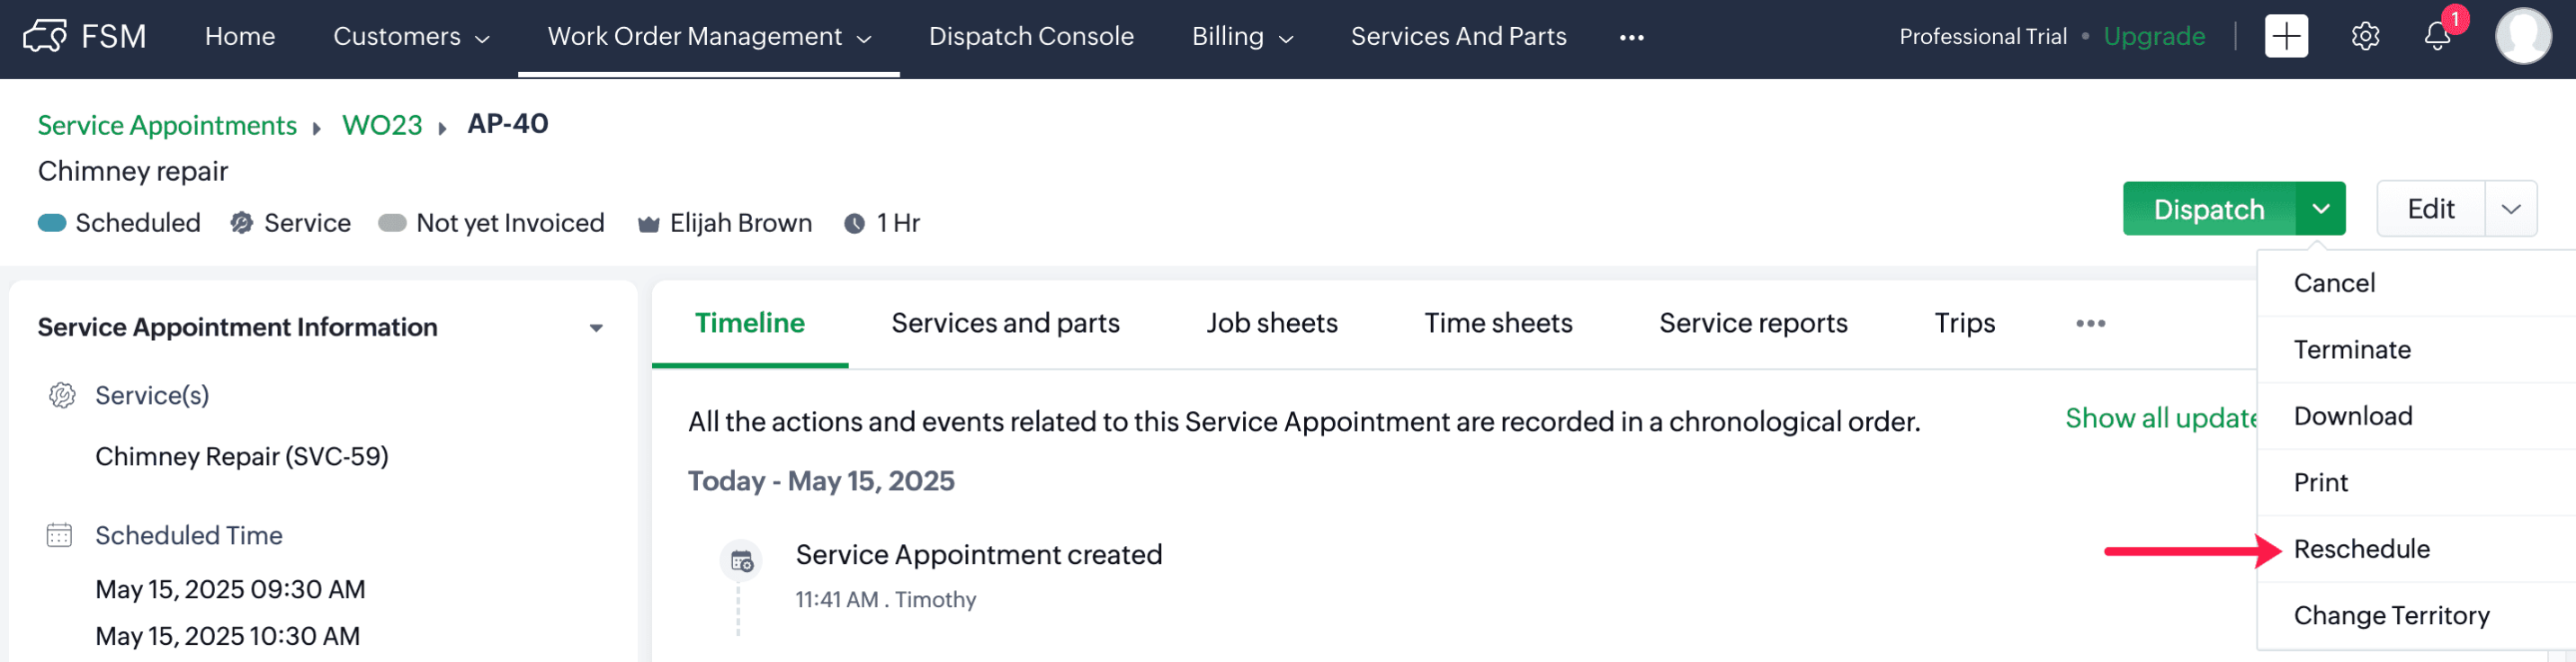Collapse the Service Appointment Information section
The width and height of the screenshot is (2576, 662).
coord(596,328)
